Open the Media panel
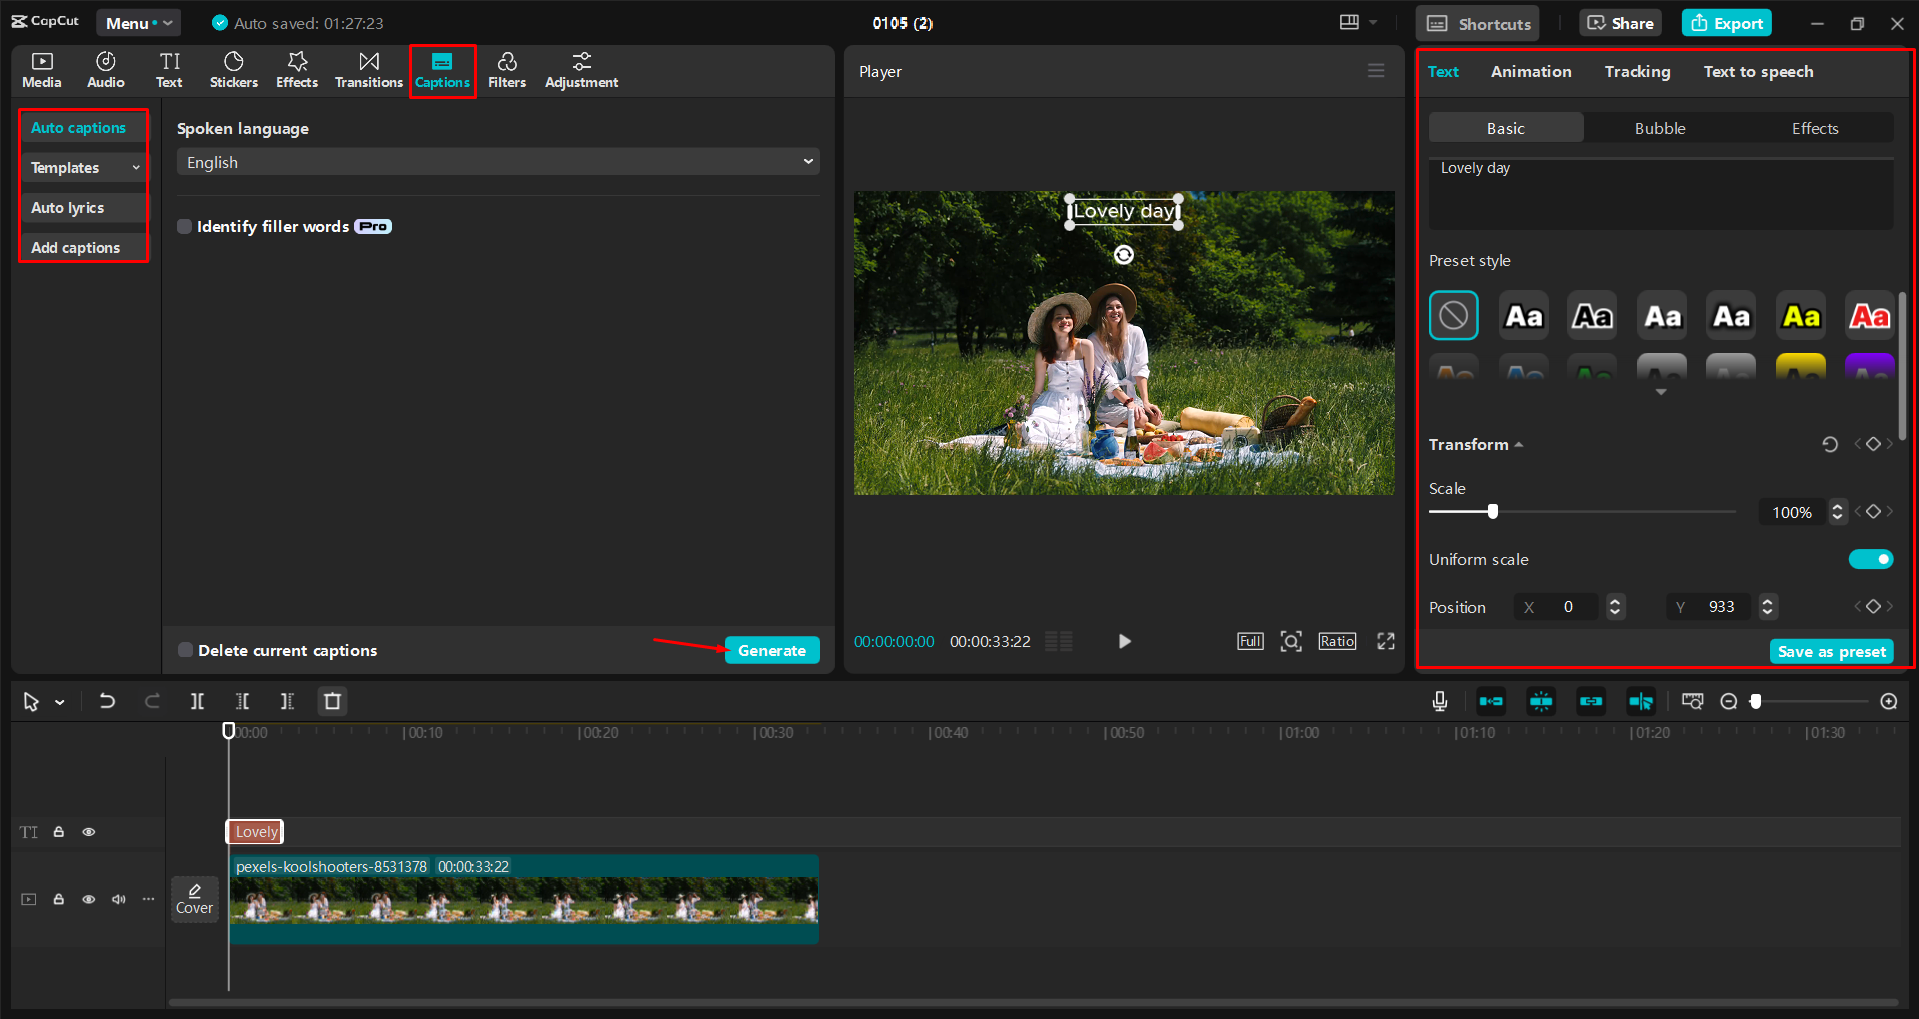 coord(41,70)
